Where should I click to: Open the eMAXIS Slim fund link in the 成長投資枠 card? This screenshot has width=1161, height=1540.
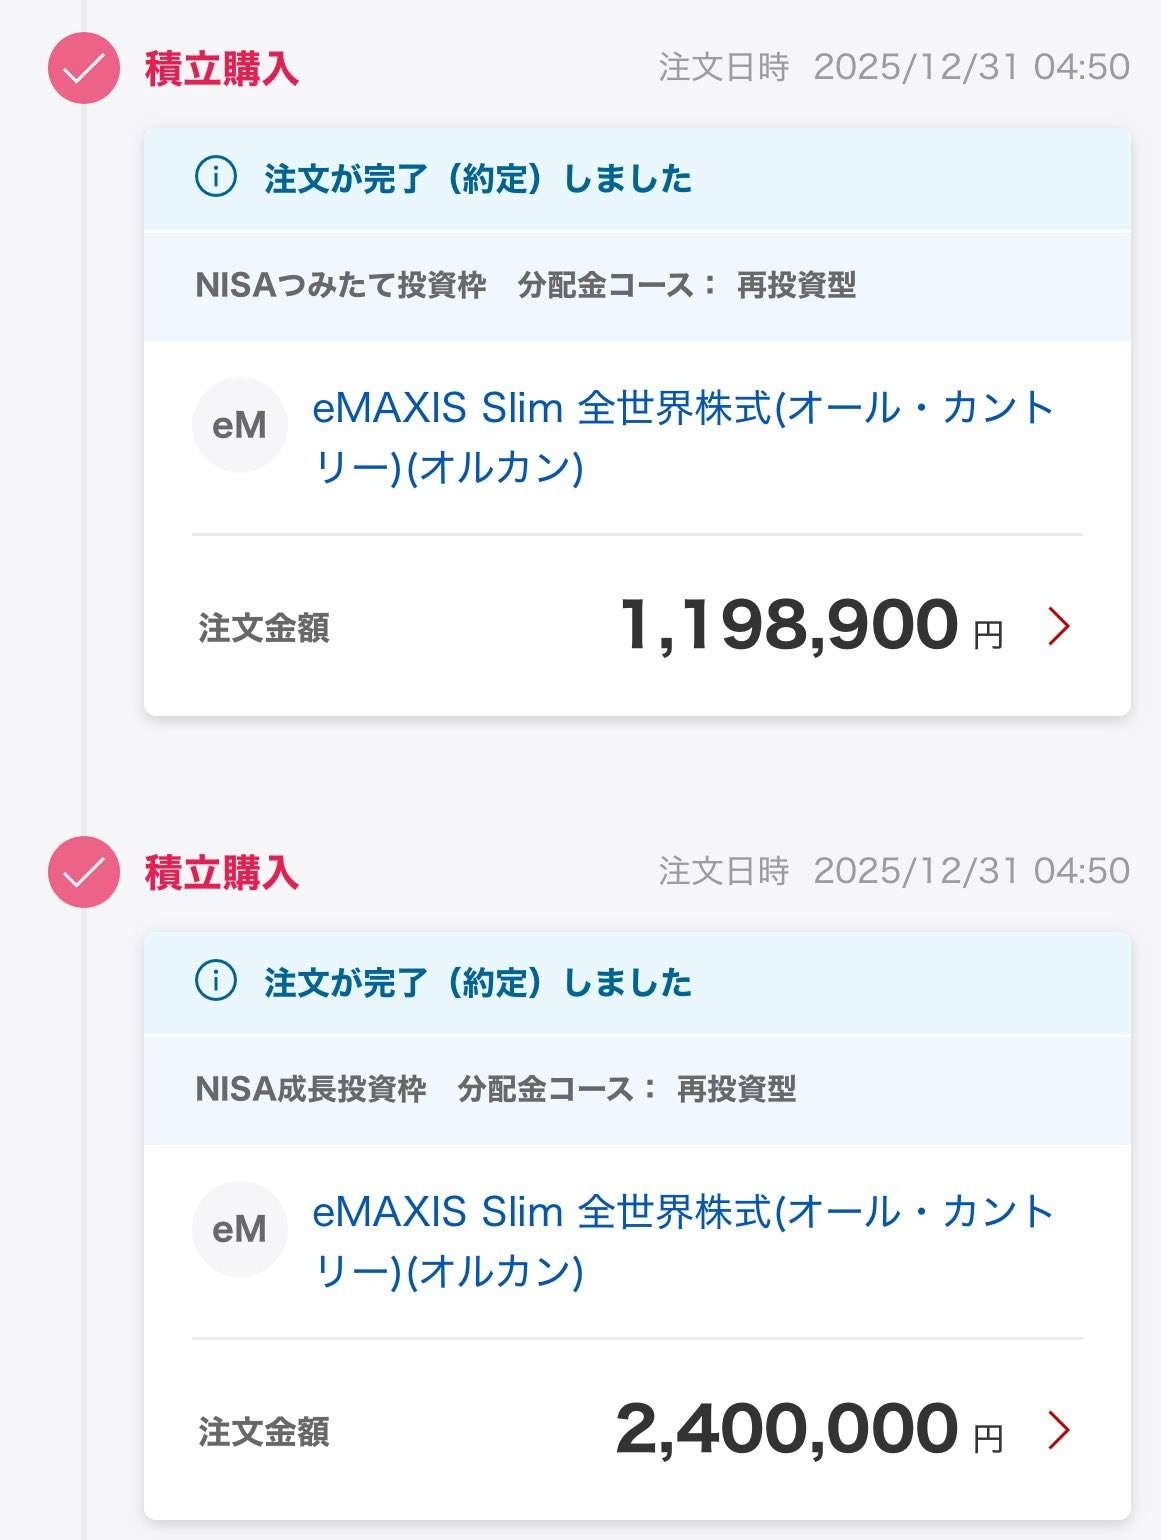coord(682,1241)
